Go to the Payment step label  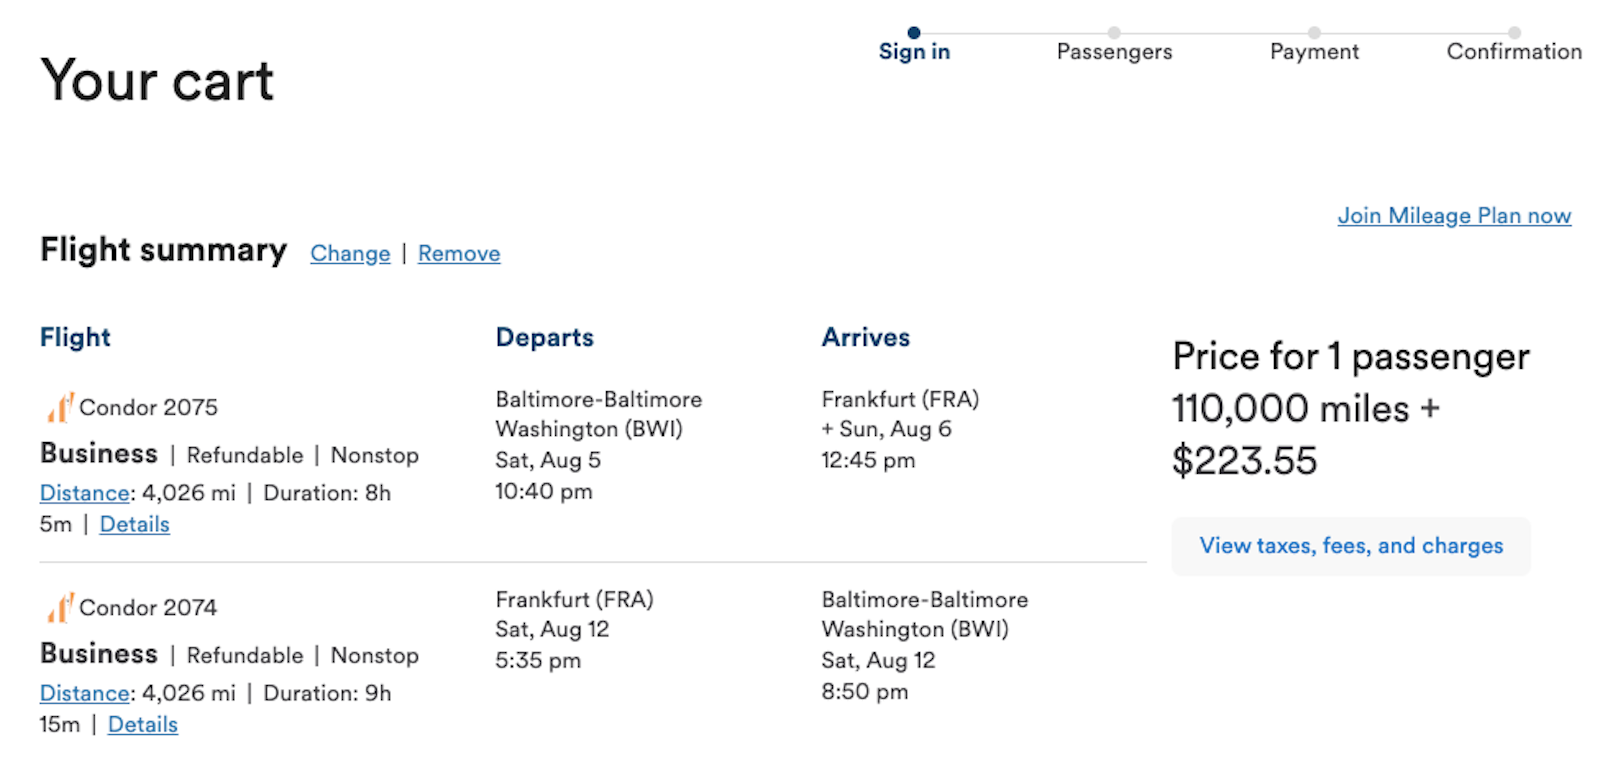(x=1314, y=51)
